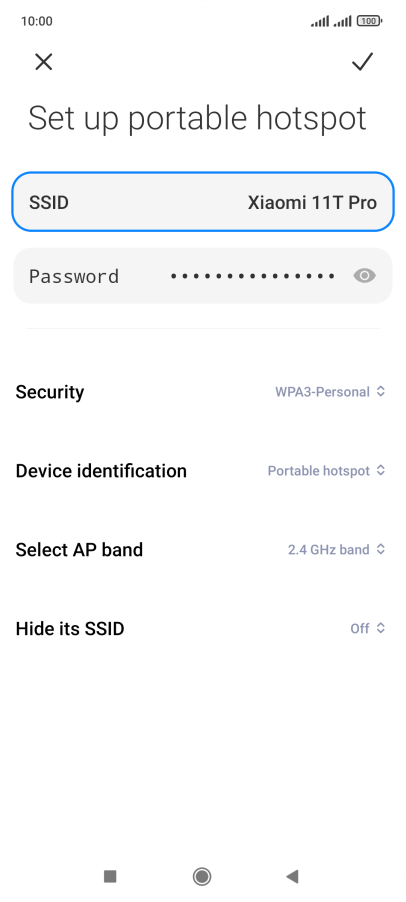Tap the Android home circle button
The image size is (406, 902).
click(202, 876)
